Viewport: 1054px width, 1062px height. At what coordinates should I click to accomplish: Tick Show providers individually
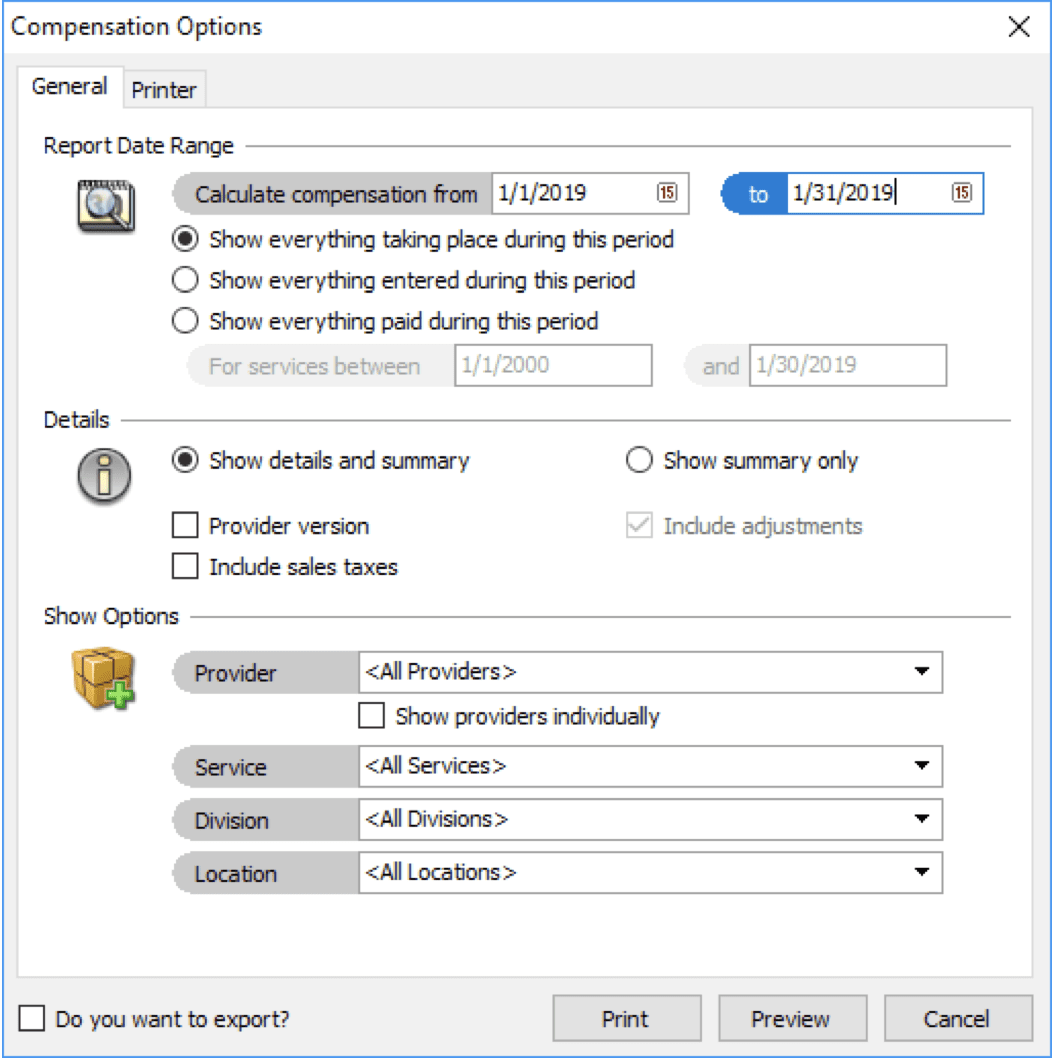(372, 716)
